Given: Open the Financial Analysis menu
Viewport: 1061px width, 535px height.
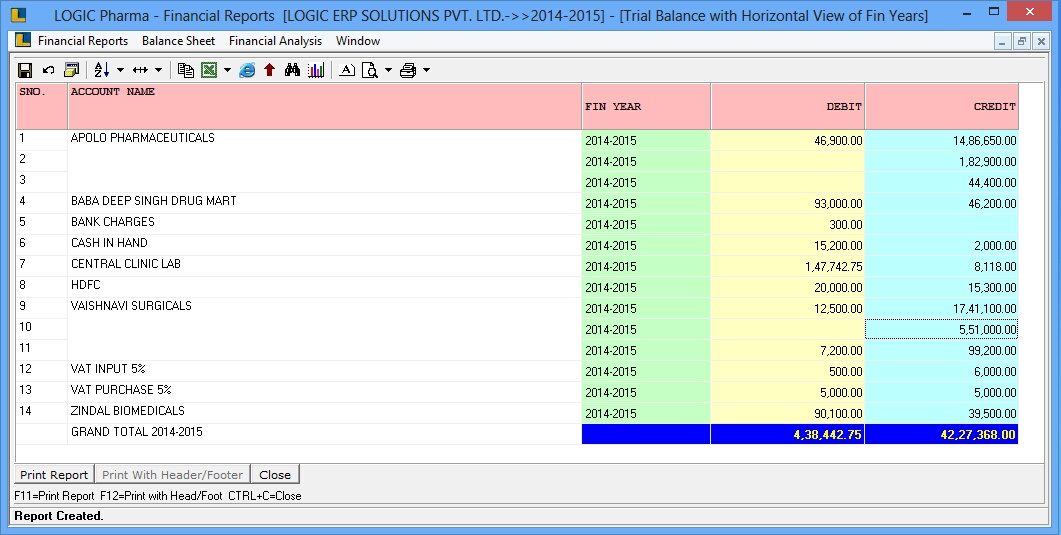Looking at the screenshot, I should [x=275, y=41].
